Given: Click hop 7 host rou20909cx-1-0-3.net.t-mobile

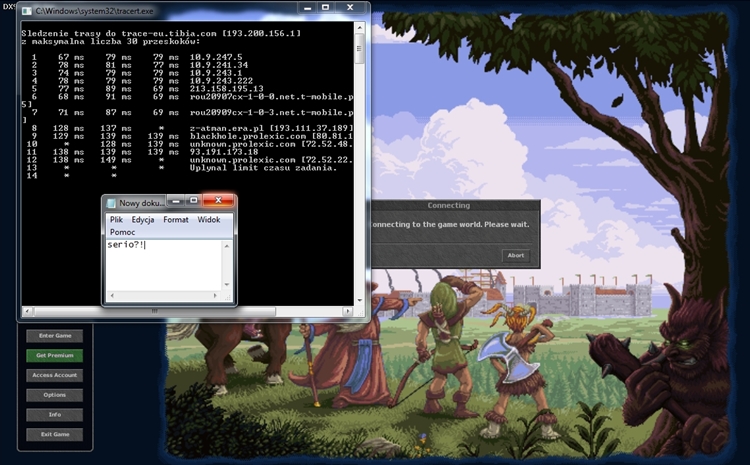Looking at the screenshot, I should [271, 112].
